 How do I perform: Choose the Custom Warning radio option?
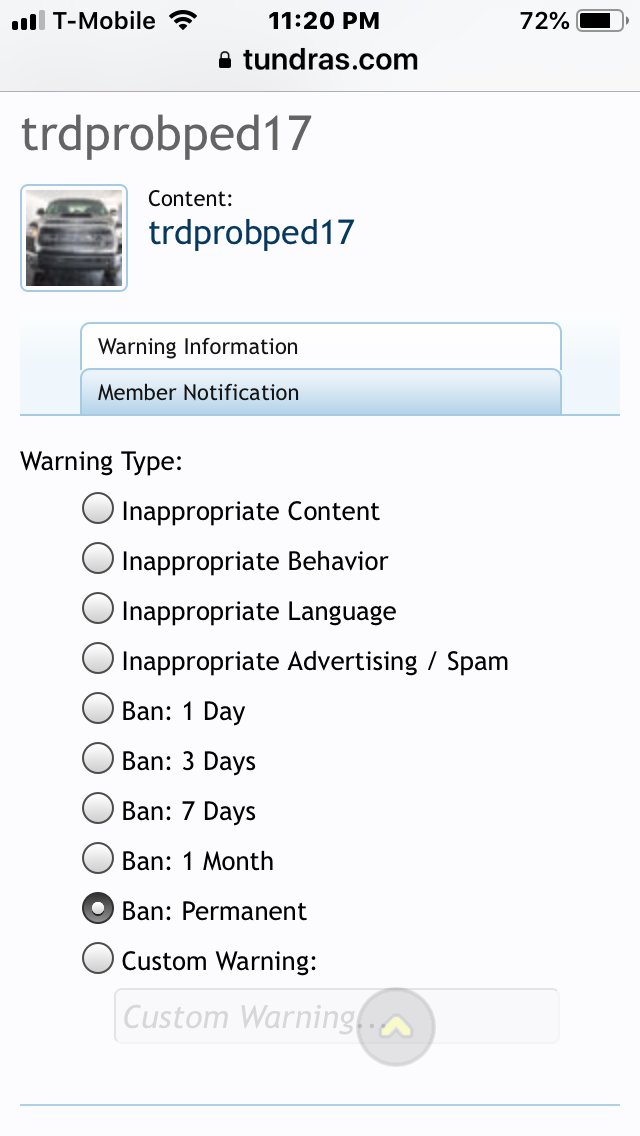pyautogui.click(x=98, y=958)
